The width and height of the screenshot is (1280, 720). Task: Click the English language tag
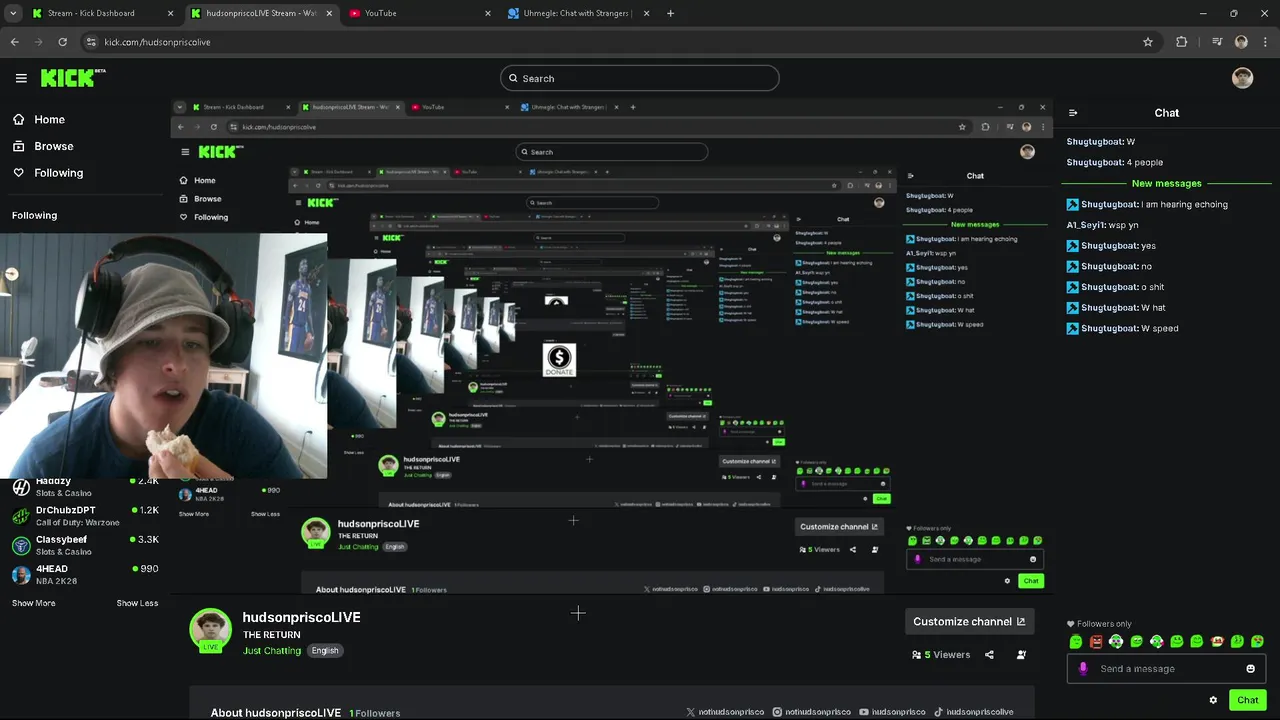pos(325,650)
